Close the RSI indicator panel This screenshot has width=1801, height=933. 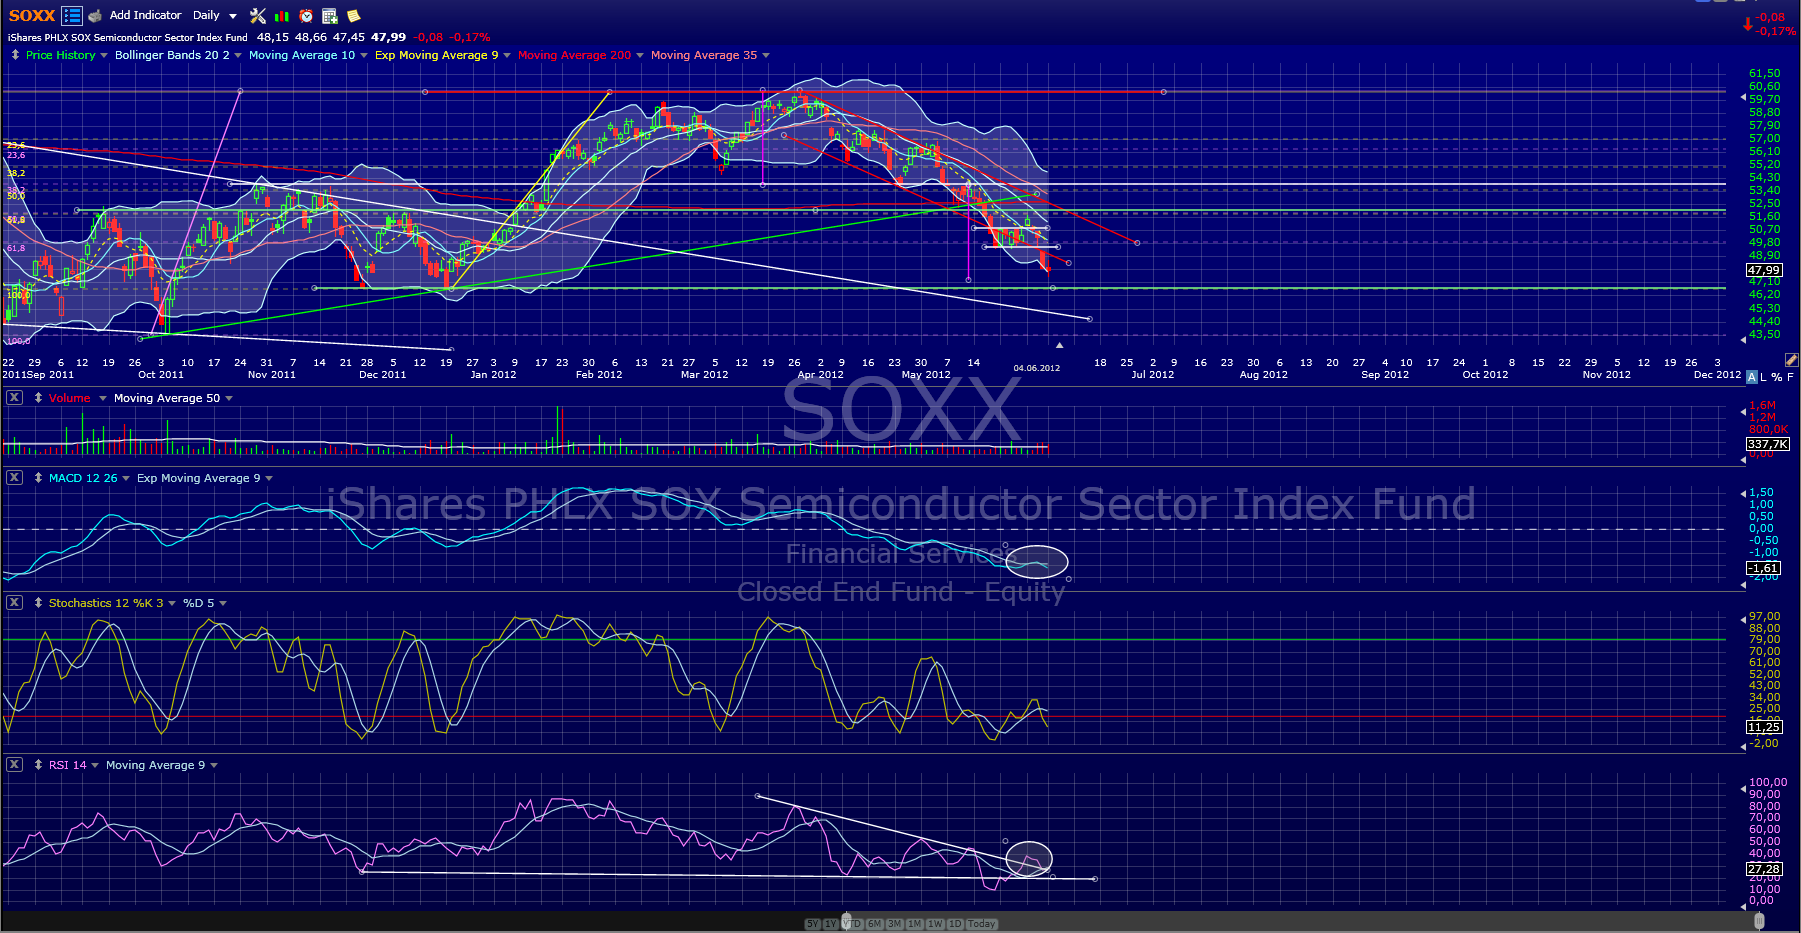click(x=14, y=765)
